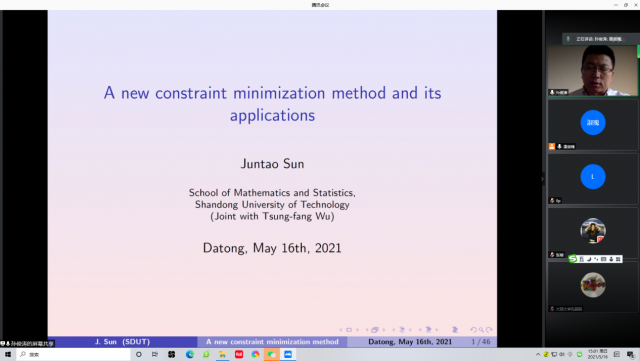Toggle Sogou moon half/full-width mode
640x361 pixels.
[589, 259]
